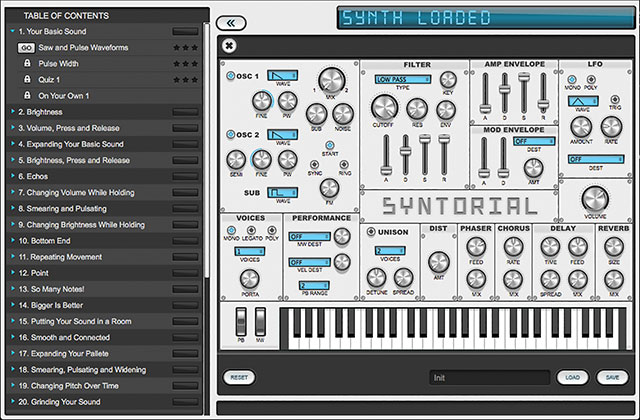Viewport: 640px width, 420px height.
Task: Click the Reset button
Action: click(239, 378)
